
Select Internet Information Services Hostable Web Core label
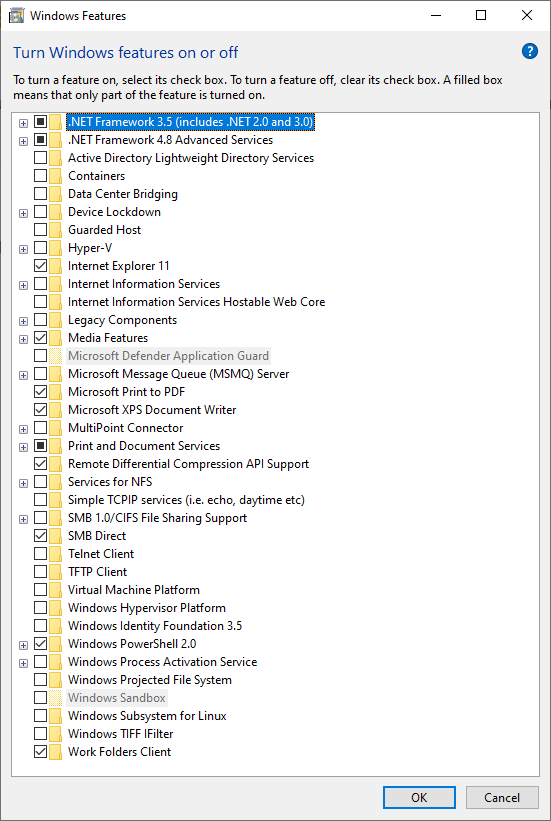(x=196, y=302)
